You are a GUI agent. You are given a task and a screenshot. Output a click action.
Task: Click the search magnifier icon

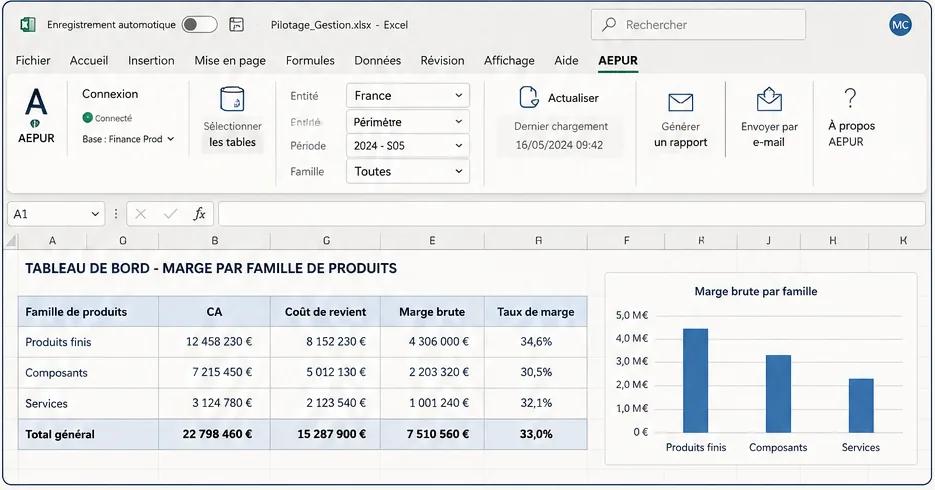tap(609, 24)
